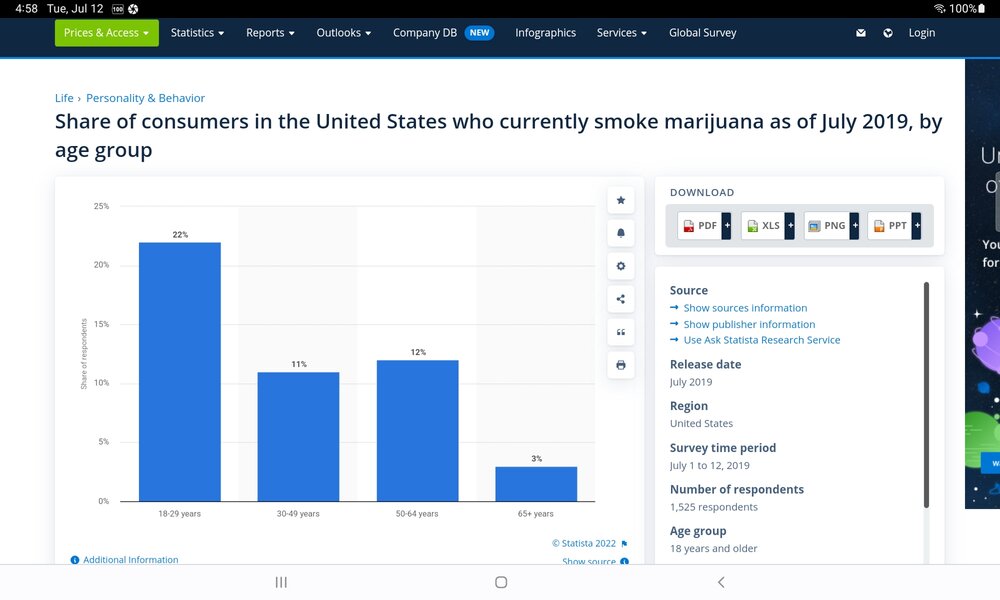Image resolution: width=1000 pixels, height=600 pixels.
Task: Download the statistic as XLS
Action: 763,226
